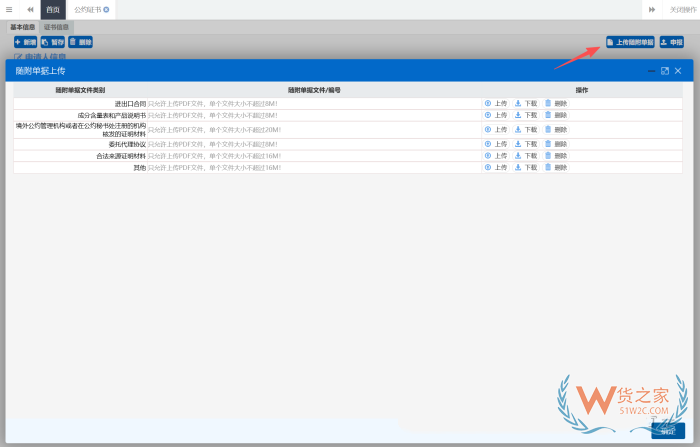
Task: Confirm with the 确定 button in dialog
Action: 668,431
